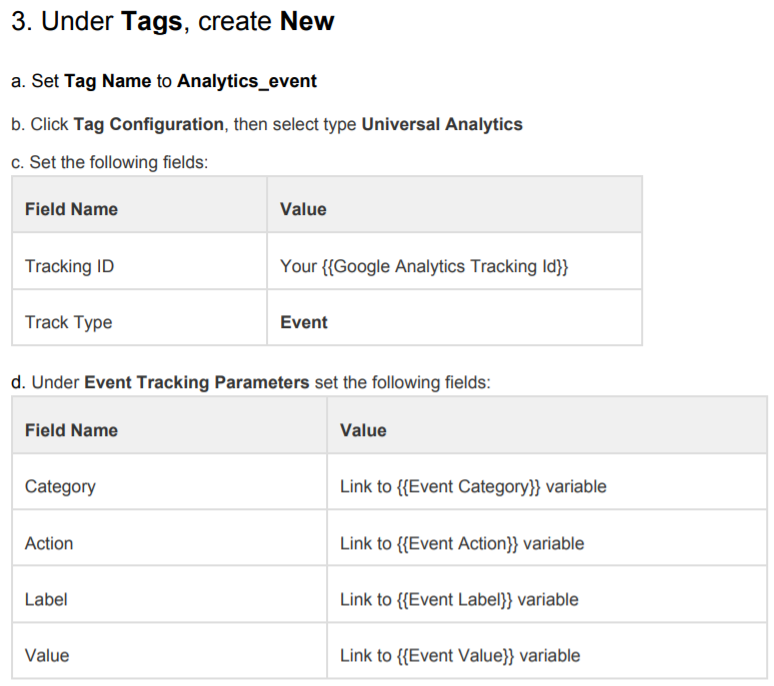
Task: Click the 'Under Tags, create New' heading
Action: [172, 22]
